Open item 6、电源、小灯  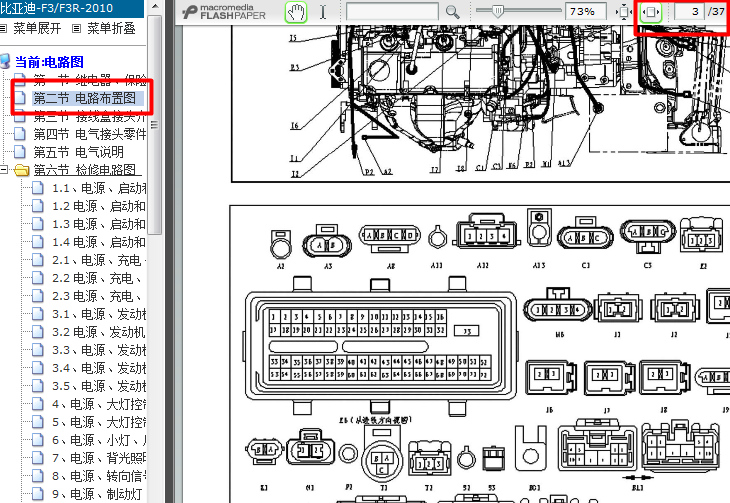[99, 440]
